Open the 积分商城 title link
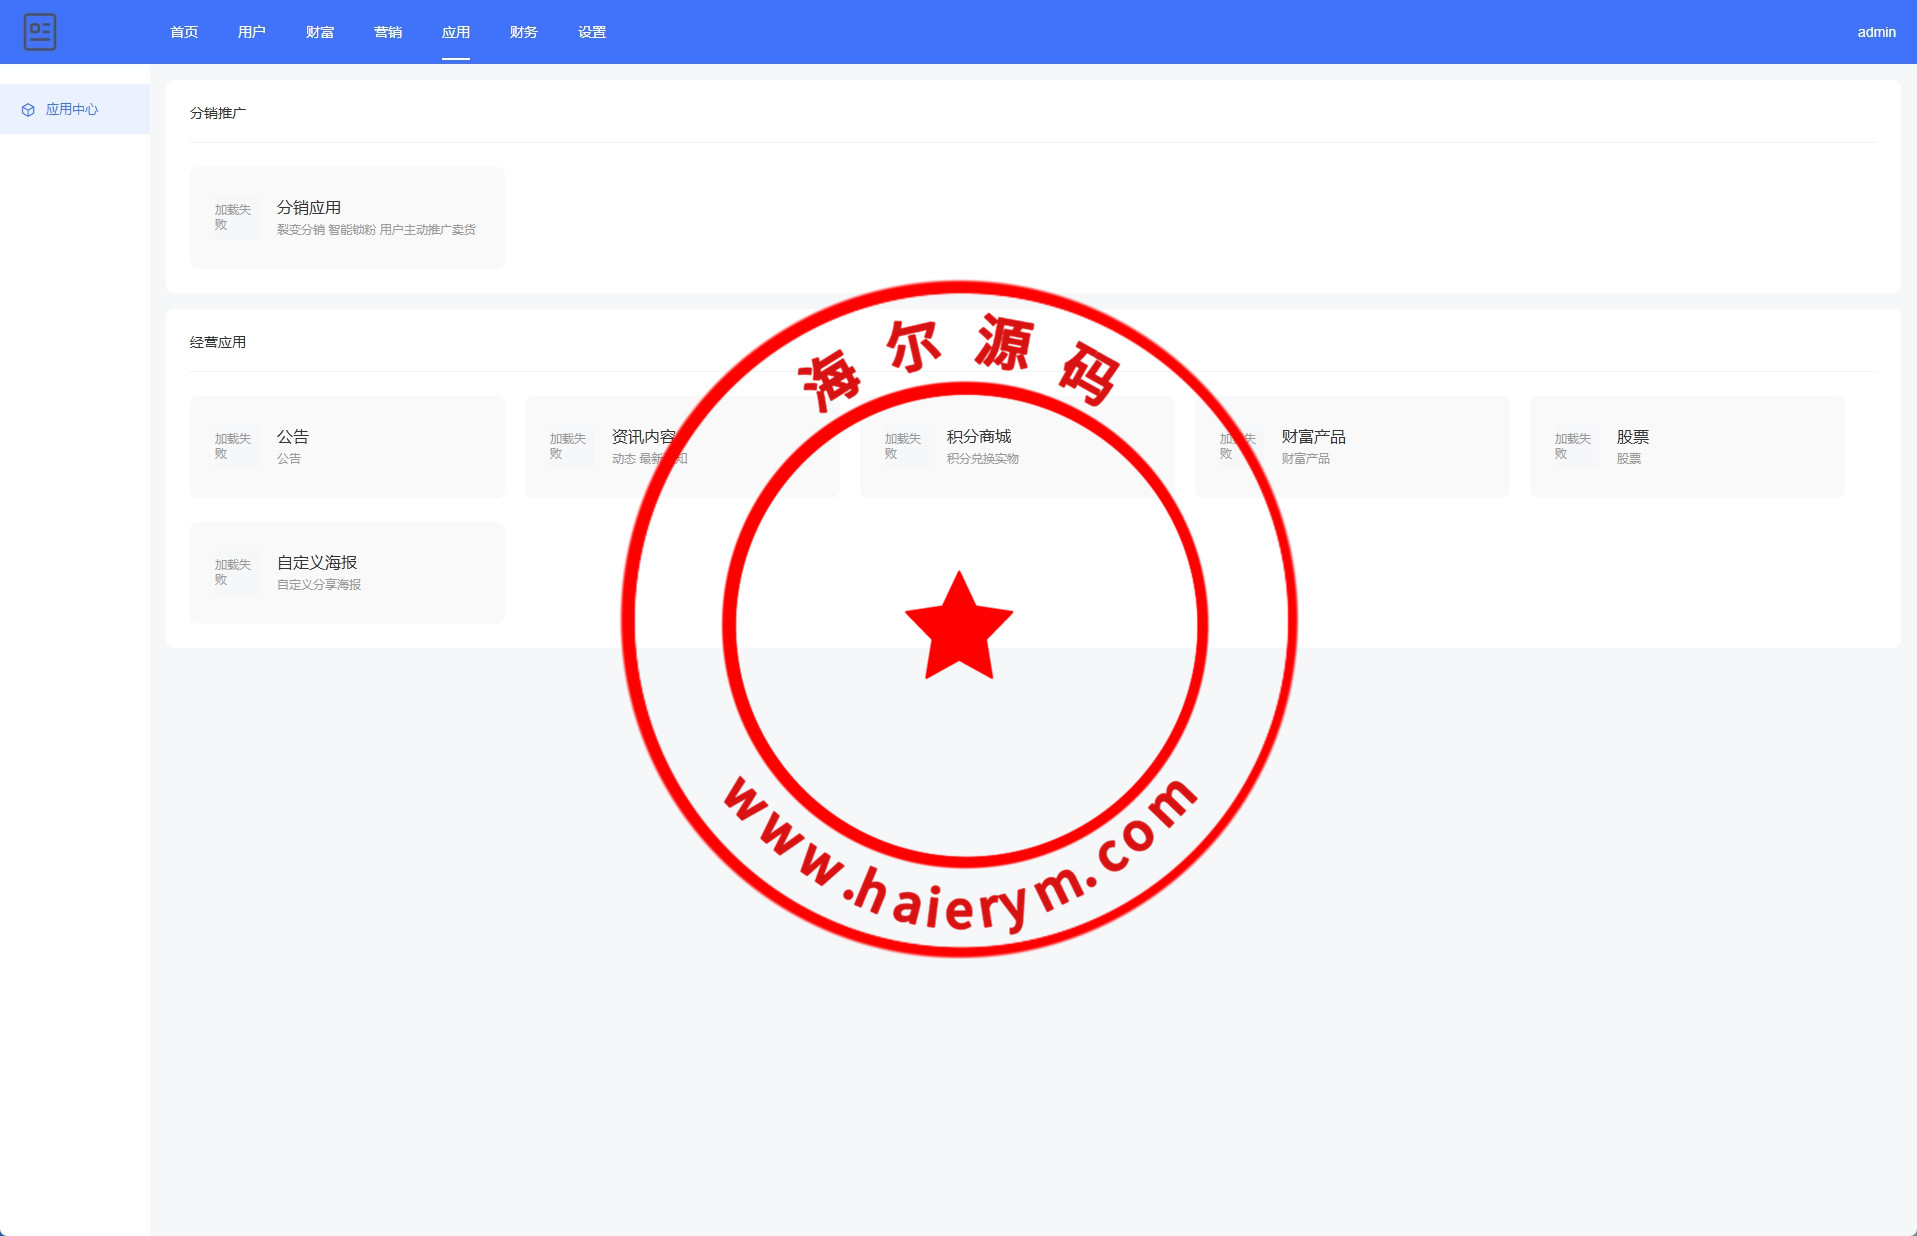Viewport: 1917px width, 1236px height. pyautogui.click(x=979, y=437)
